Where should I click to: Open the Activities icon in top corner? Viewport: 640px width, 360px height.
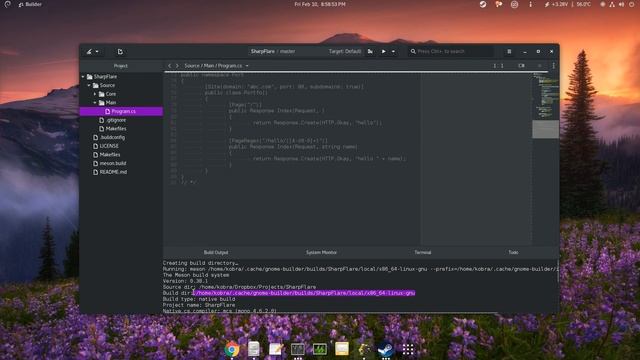pyautogui.click(x=7, y=4)
